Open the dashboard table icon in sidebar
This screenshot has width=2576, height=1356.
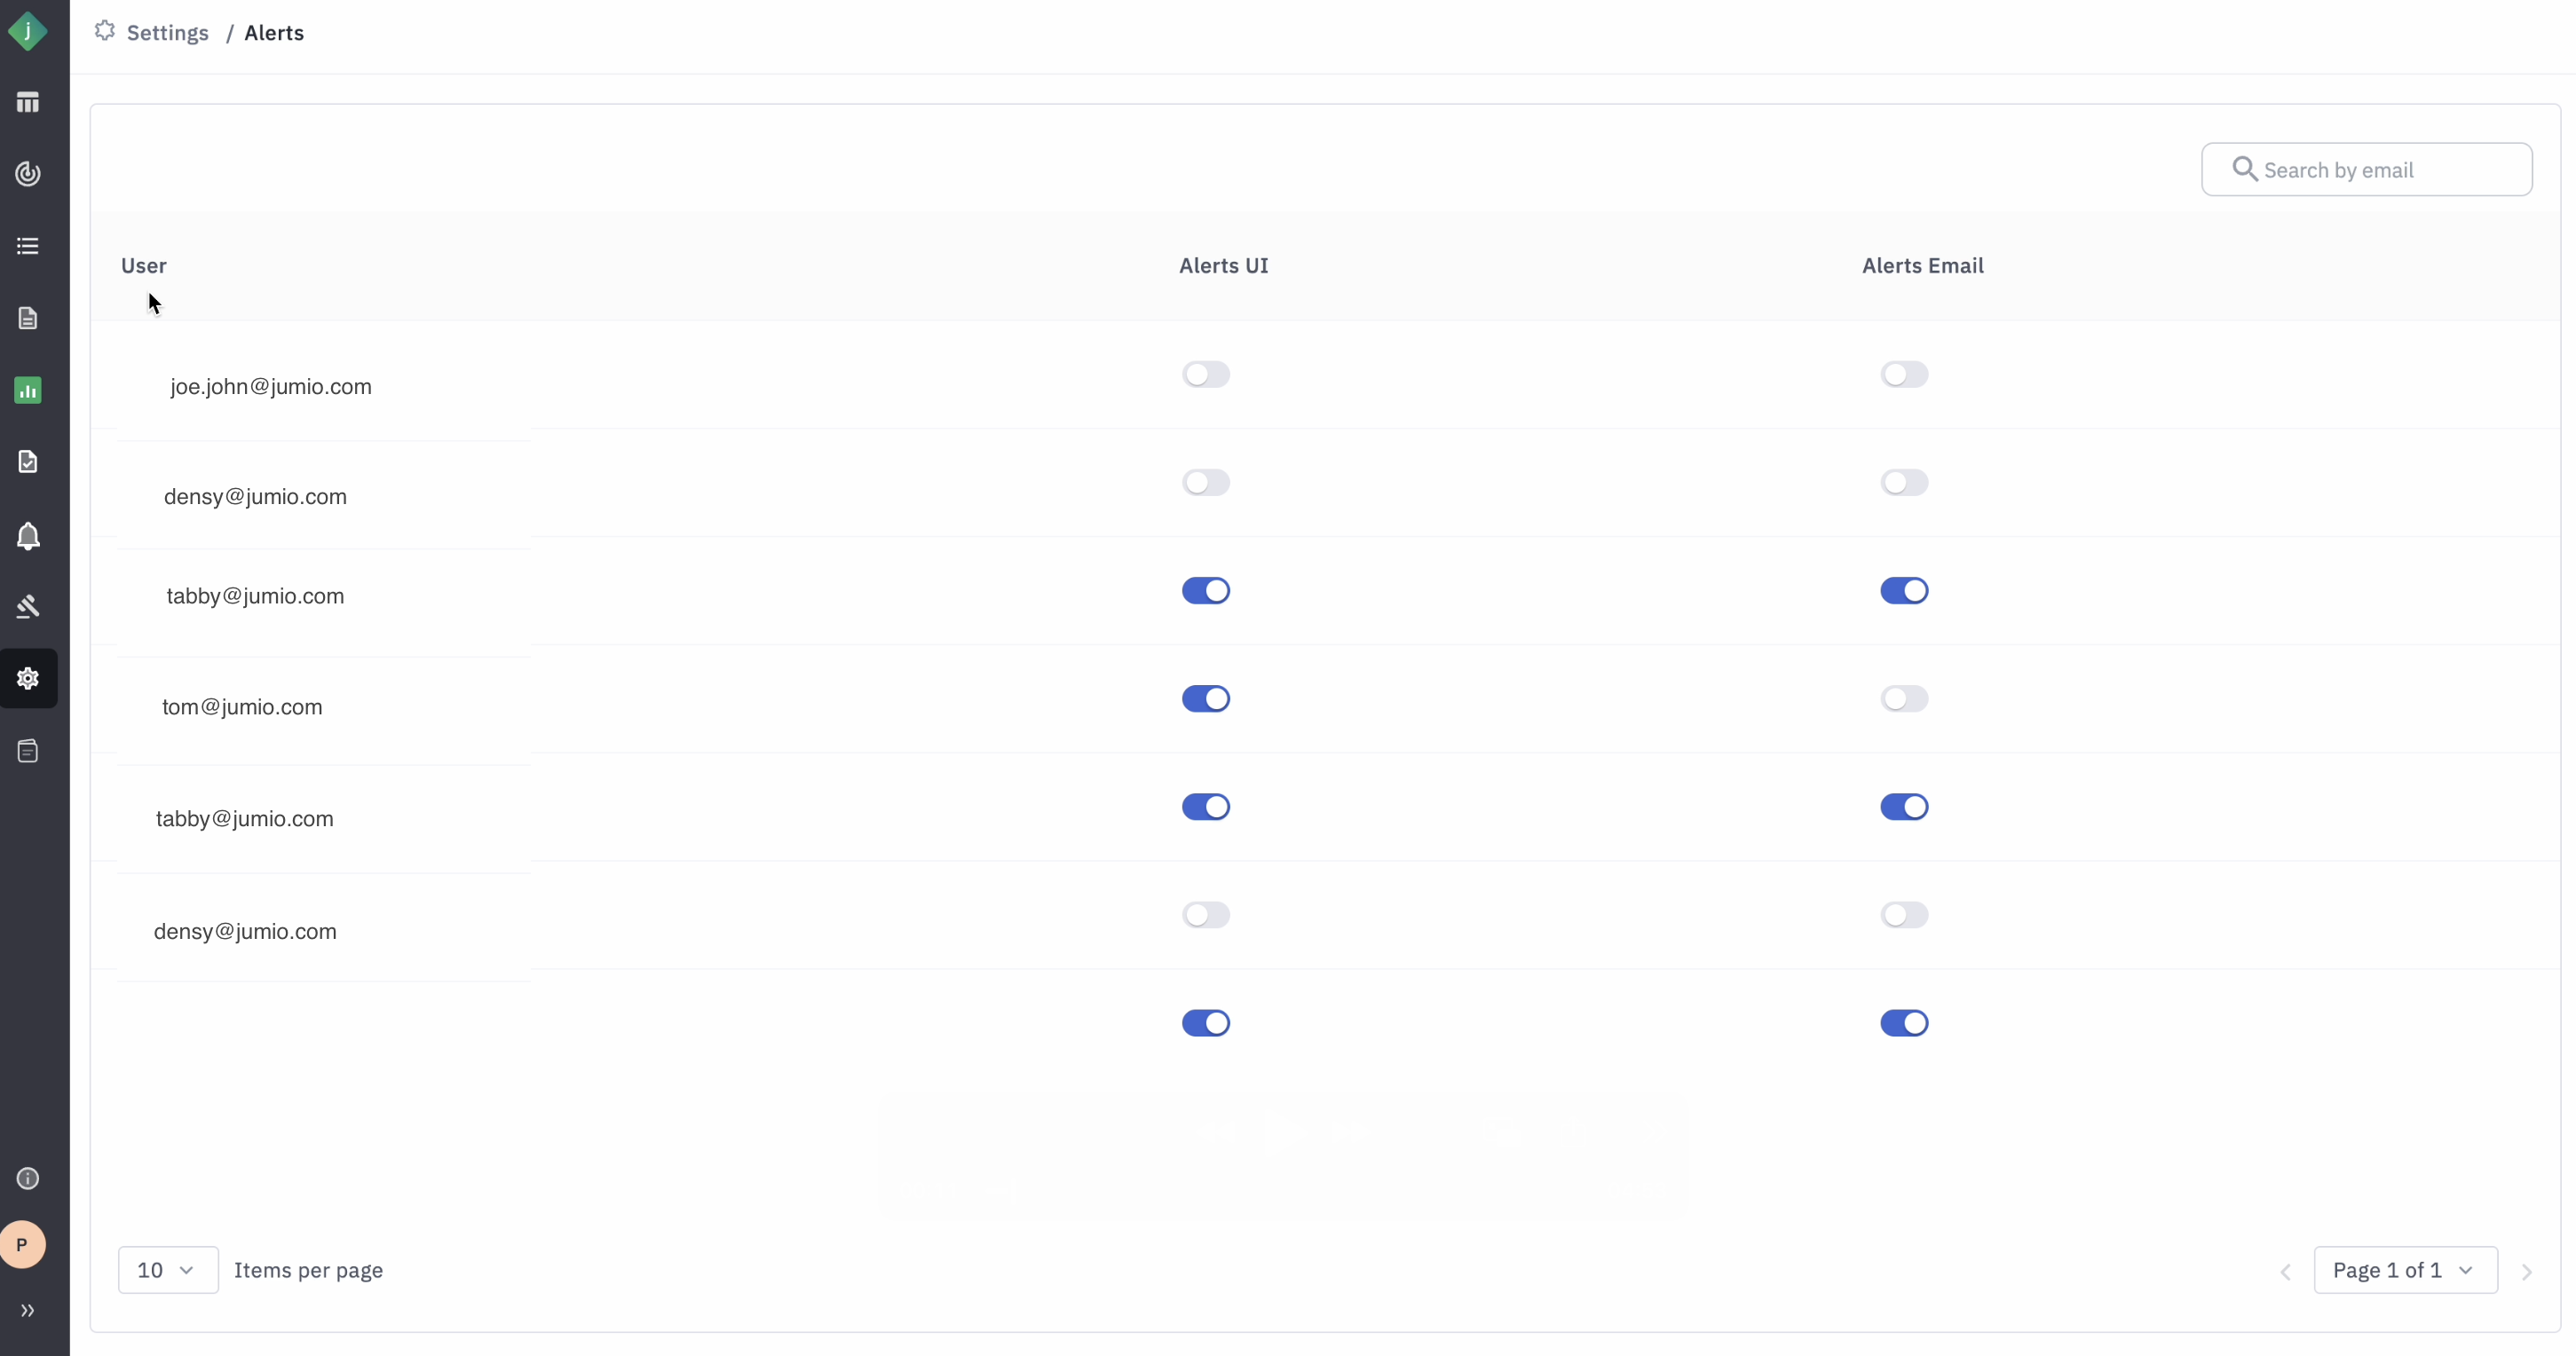pyautogui.click(x=28, y=102)
